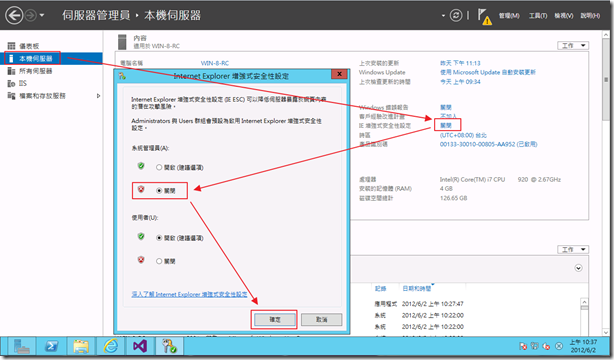The height and width of the screenshot is (360, 614).
Task: Open File Explorer from taskbar
Action: [81, 347]
